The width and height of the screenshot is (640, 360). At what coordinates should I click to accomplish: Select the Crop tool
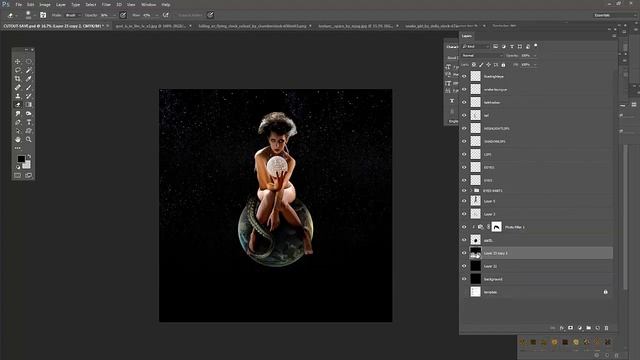pos(18,79)
